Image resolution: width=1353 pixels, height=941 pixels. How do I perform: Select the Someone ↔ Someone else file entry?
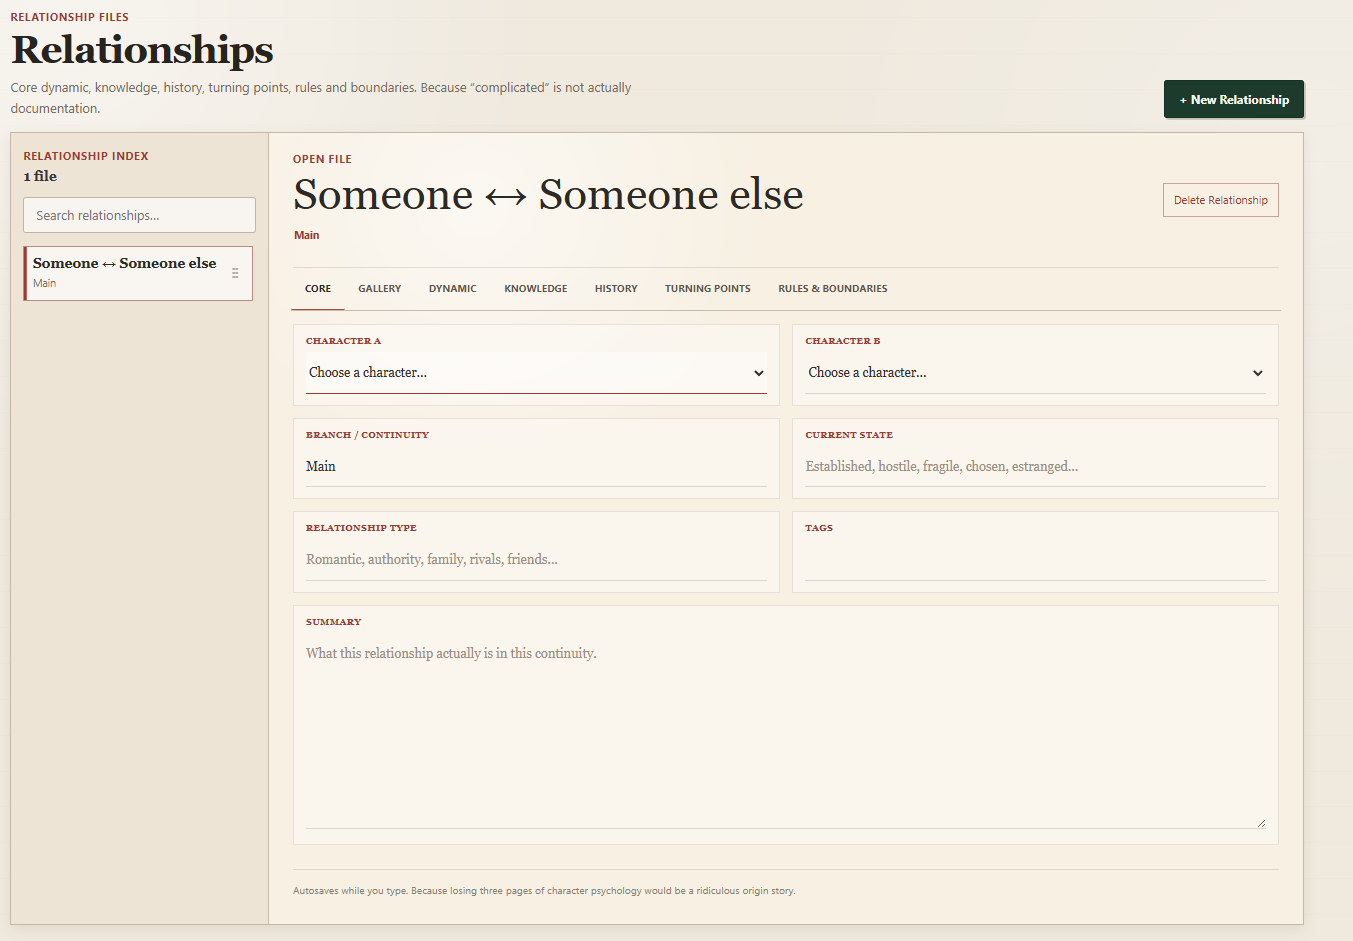tap(138, 273)
